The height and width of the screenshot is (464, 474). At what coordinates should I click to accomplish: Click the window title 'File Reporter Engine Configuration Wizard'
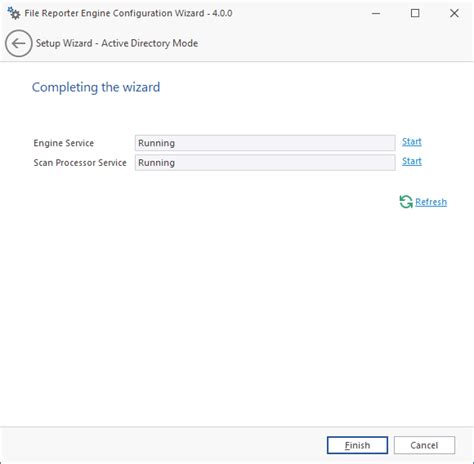tap(114, 13)
